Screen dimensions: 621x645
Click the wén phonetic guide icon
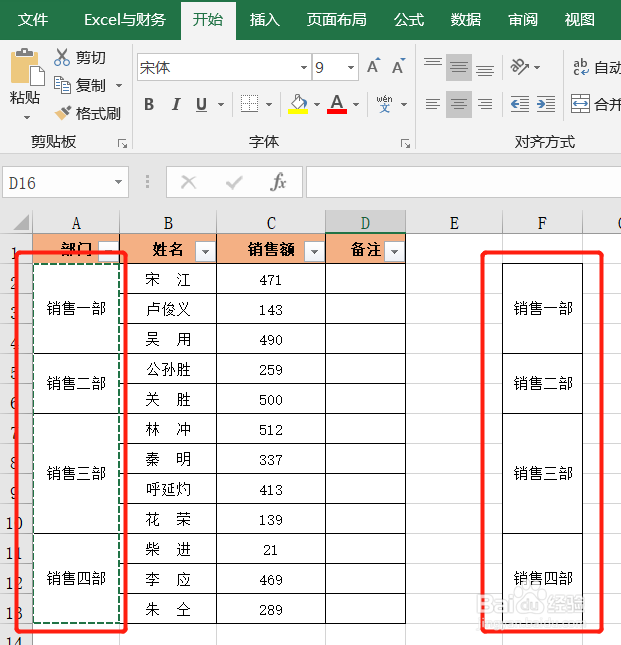tap(384, 104)
